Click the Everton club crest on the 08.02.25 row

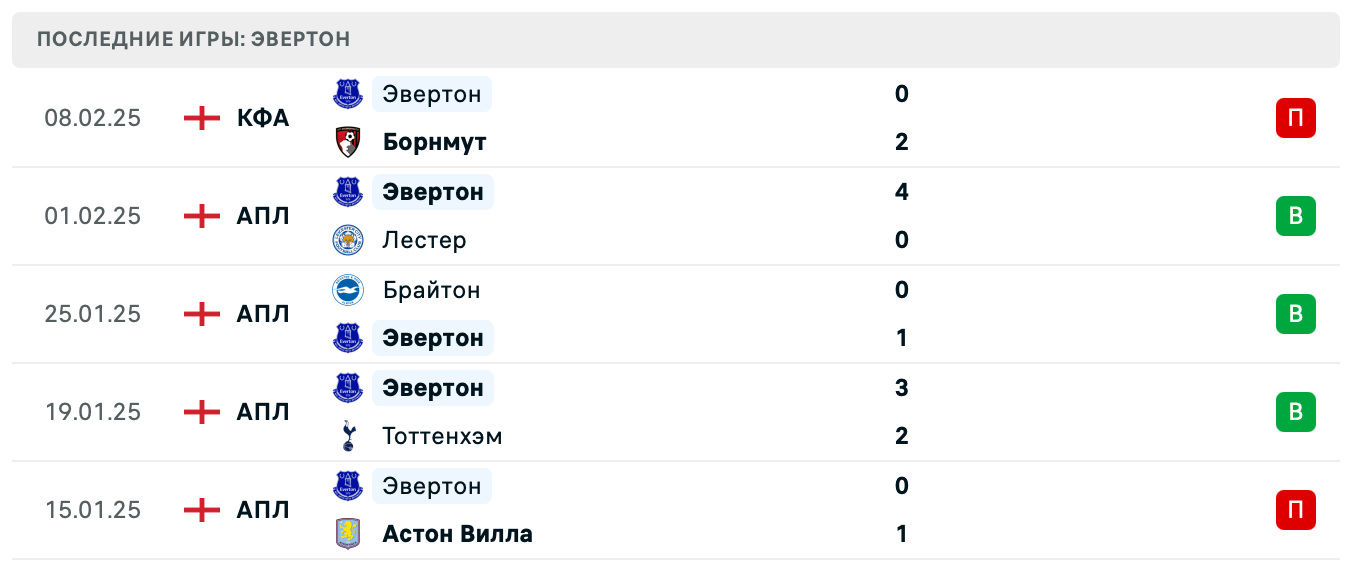coord(346,94)
